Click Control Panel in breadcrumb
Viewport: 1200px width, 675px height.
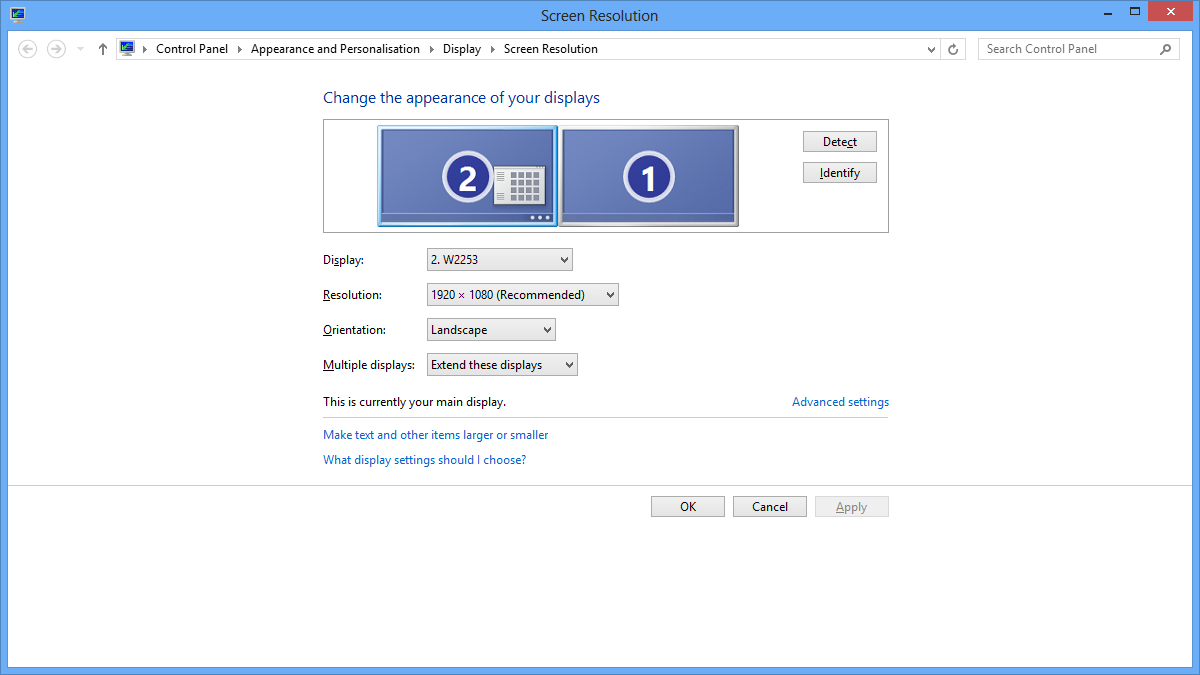pyautogui.click(x=192, y=49)
